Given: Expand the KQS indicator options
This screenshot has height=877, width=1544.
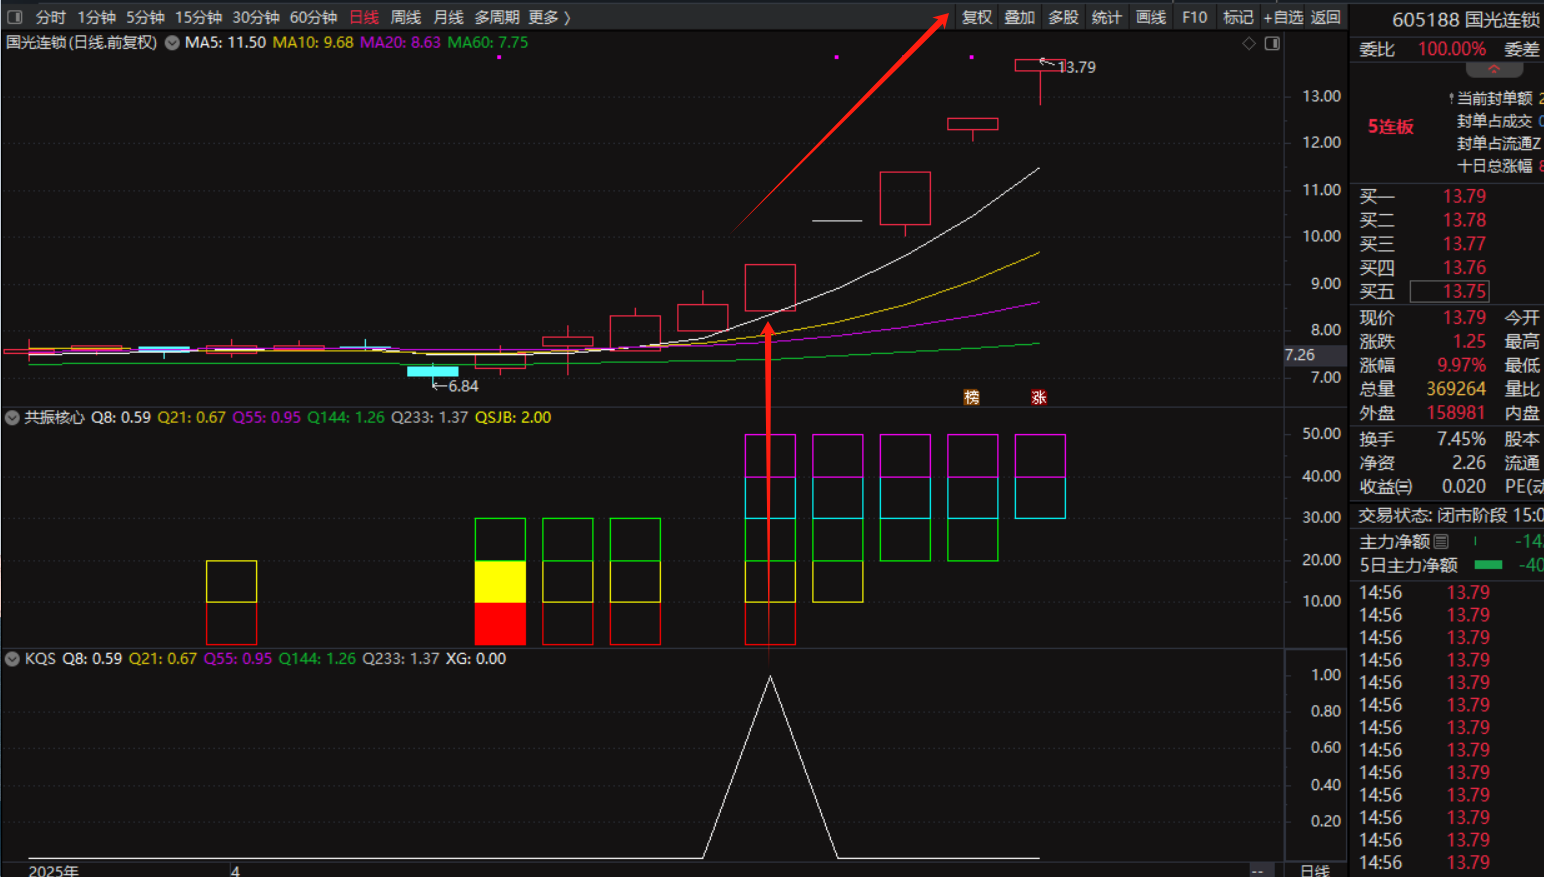Looking at the screenshot, I should click(x=12, y=659).
